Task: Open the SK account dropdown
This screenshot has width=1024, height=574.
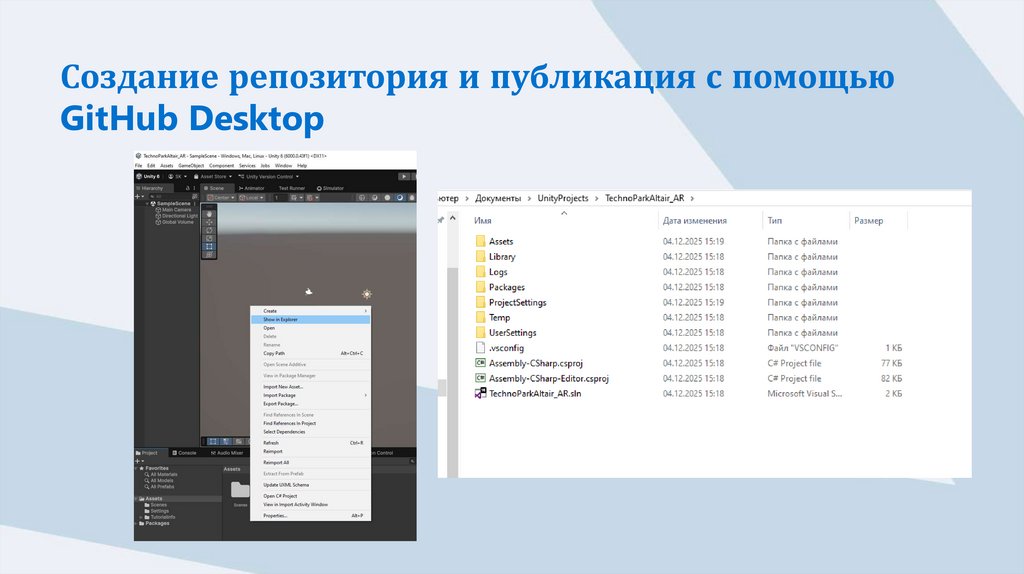Action: [178, 177]
